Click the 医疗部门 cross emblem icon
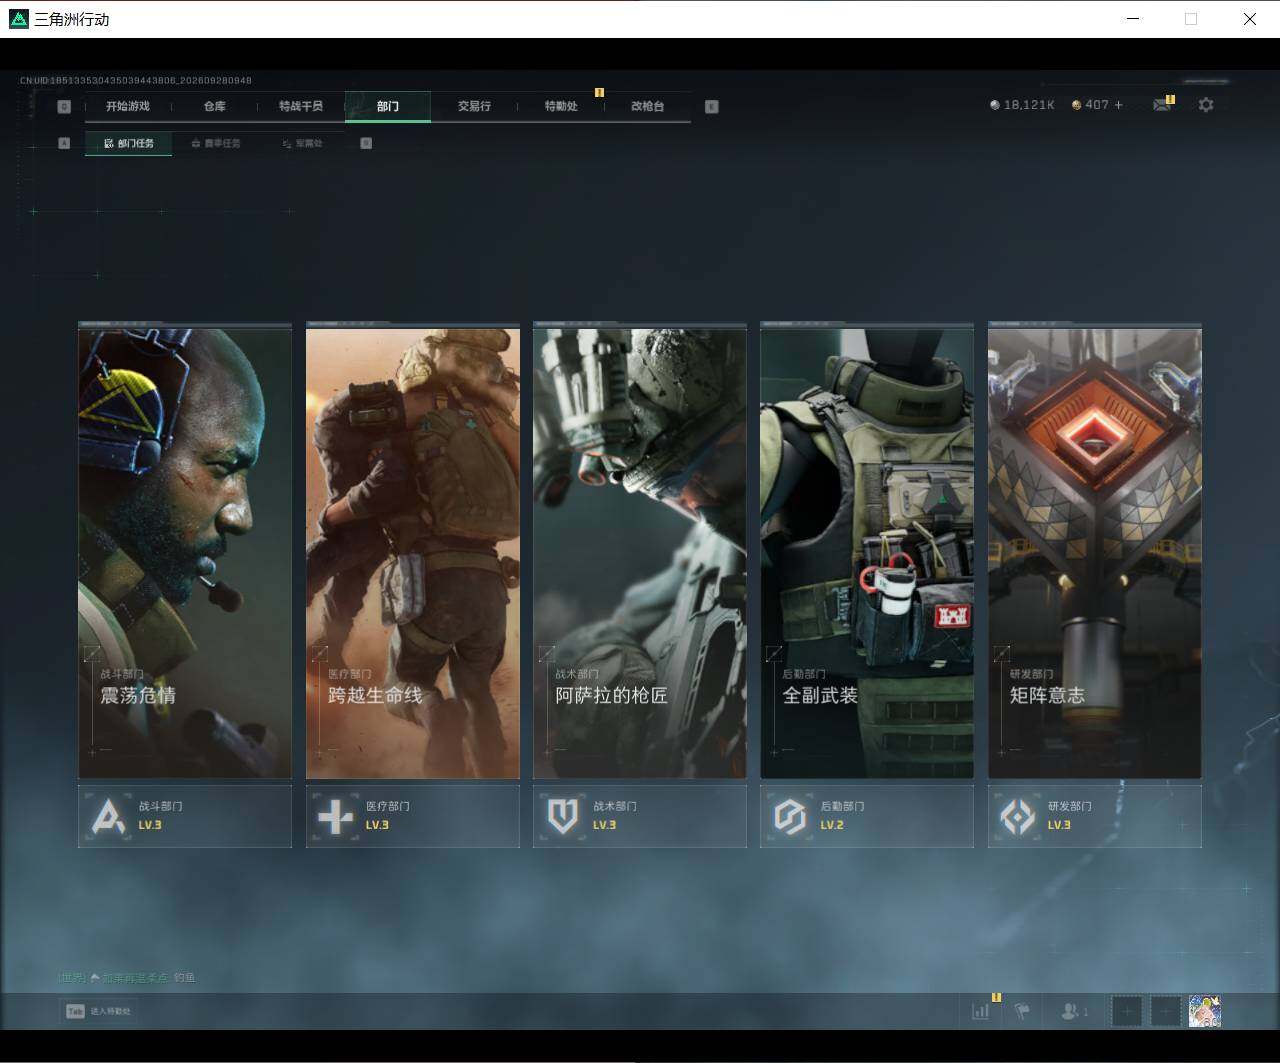This screenshot has width=1280, height=1063. [x=335, y=816]
